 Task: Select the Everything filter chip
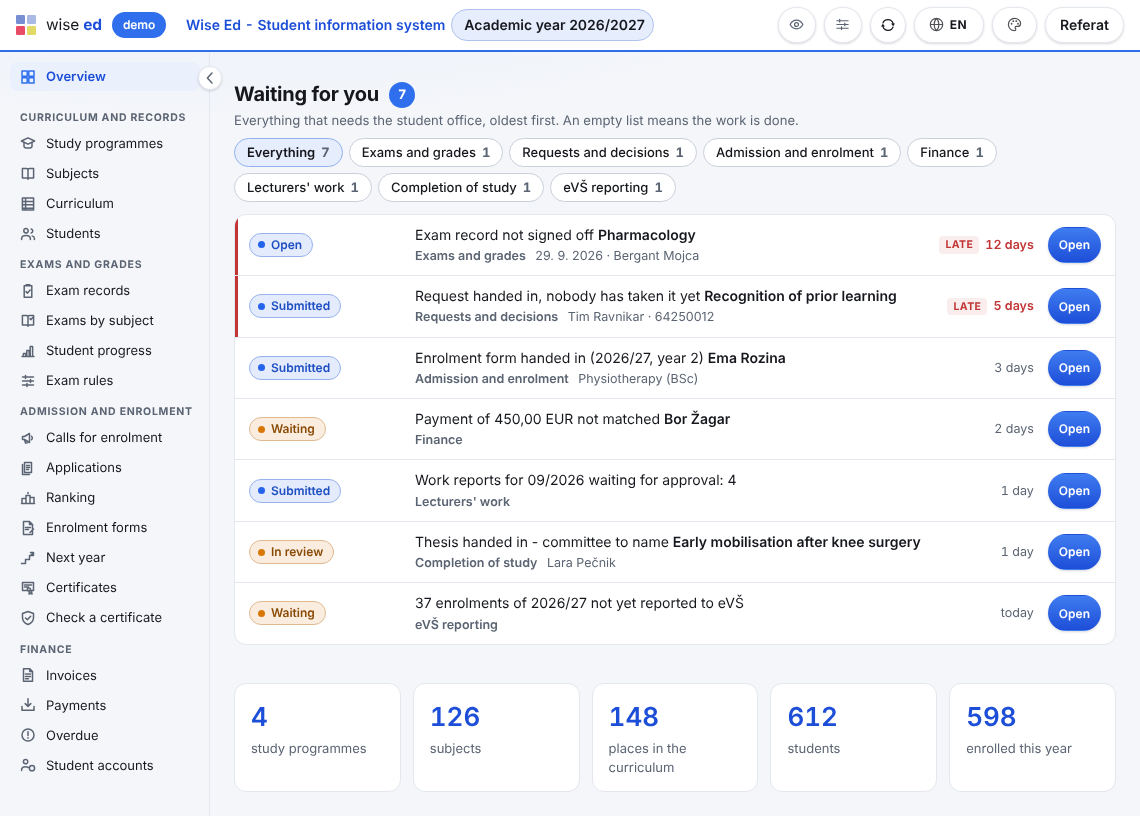point(288,153)
